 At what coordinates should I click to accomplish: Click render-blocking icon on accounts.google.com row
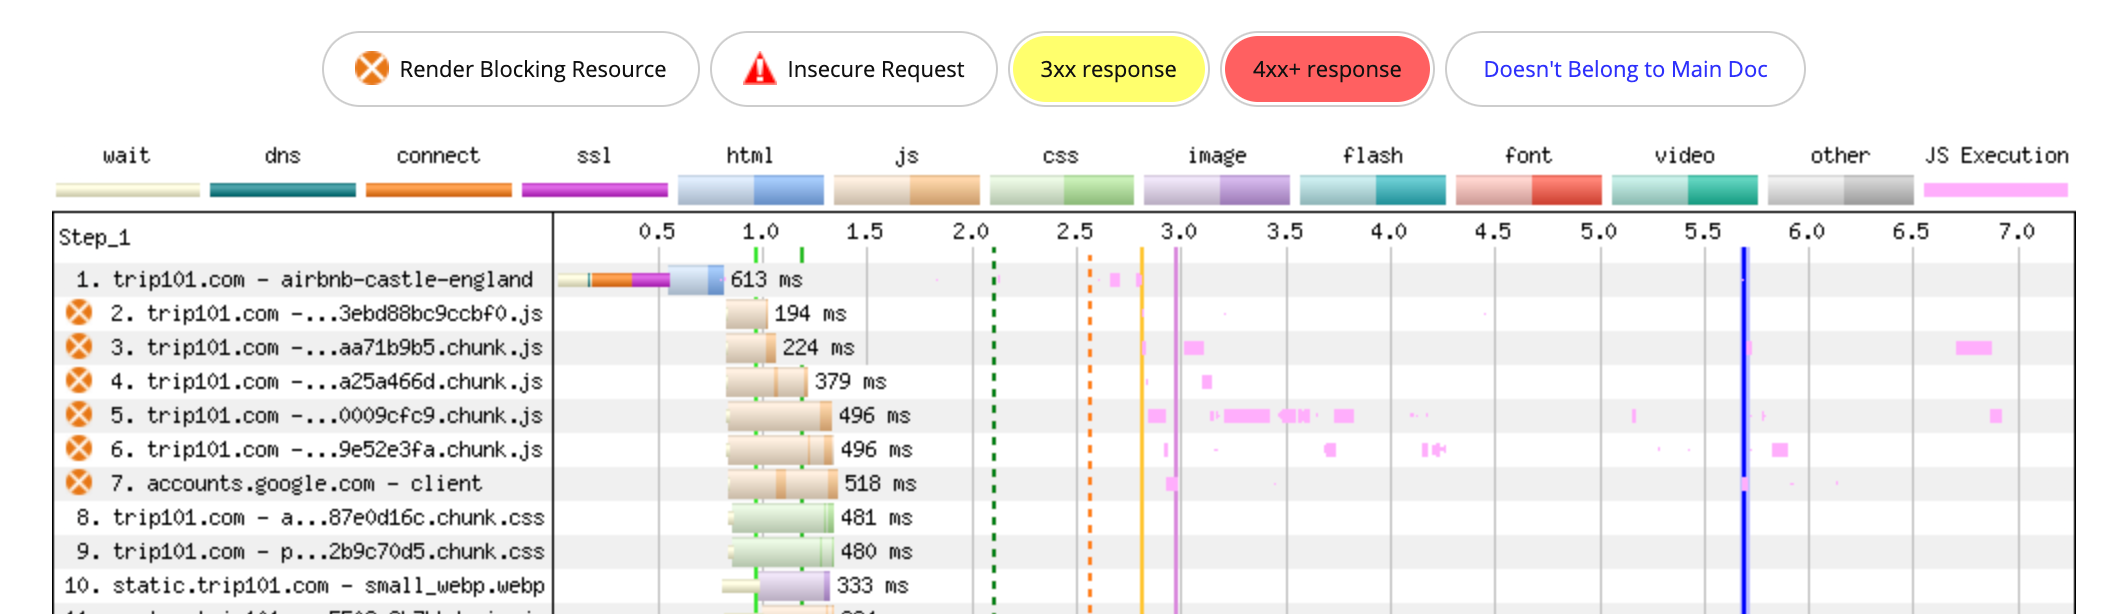79,483
